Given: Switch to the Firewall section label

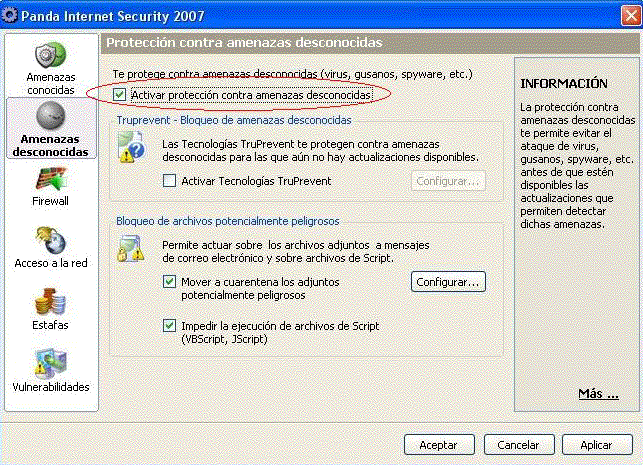Looking at the screenshot, I should pos(50,201).
